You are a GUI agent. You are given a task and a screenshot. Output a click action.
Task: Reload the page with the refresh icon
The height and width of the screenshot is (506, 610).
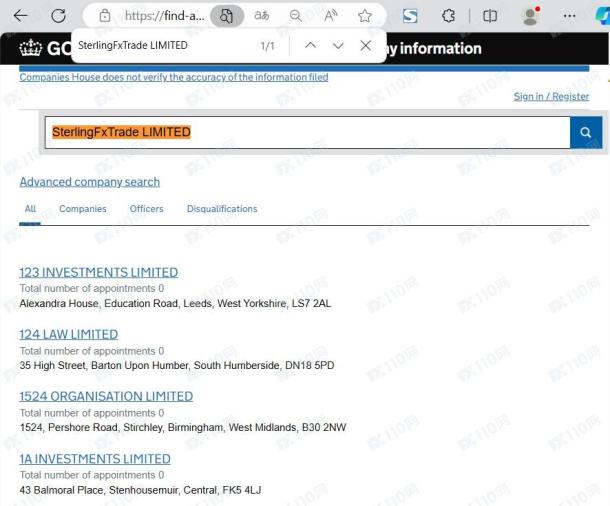[59, 16]
